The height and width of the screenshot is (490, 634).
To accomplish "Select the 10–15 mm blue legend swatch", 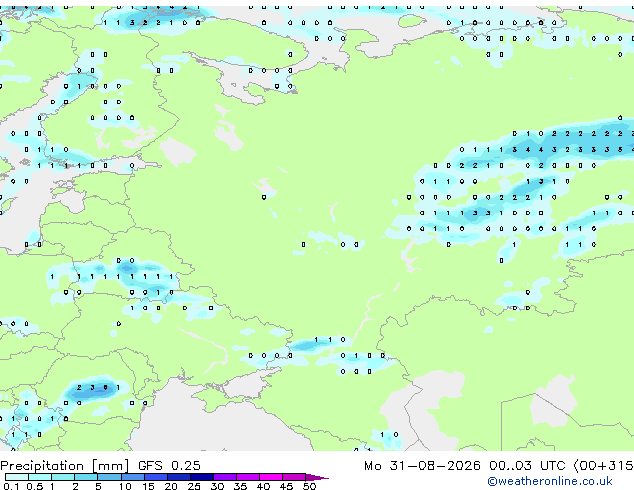I will (x=133, y=477).
